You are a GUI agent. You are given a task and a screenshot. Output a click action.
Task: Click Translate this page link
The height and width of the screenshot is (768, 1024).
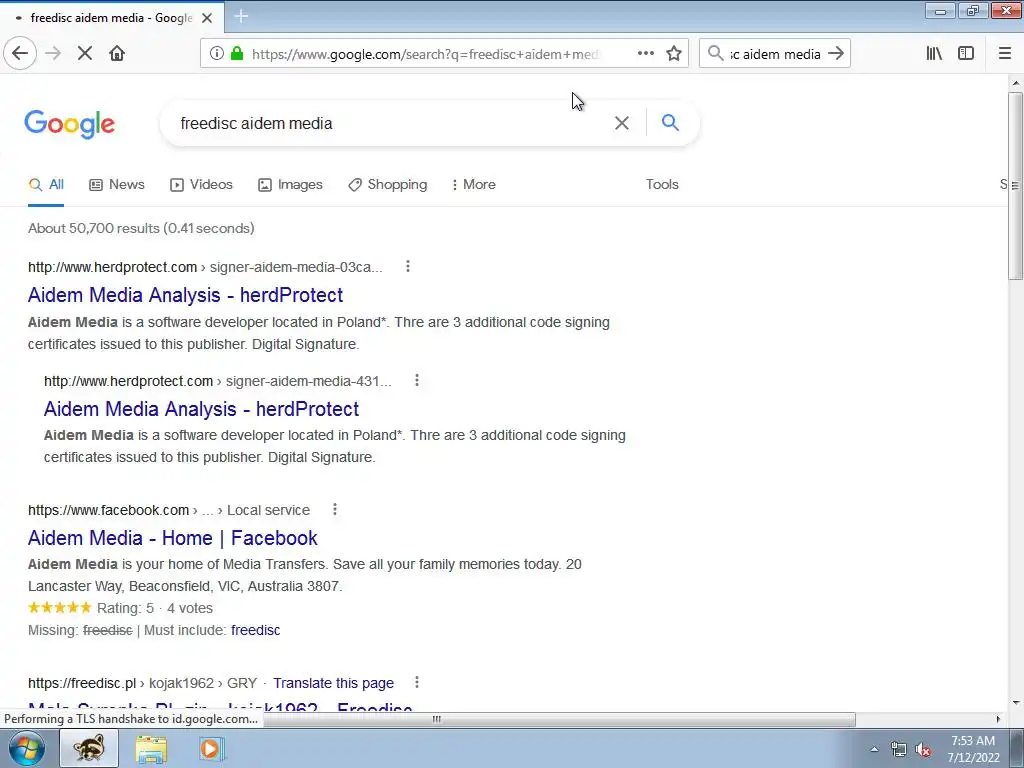pos(333,683)
